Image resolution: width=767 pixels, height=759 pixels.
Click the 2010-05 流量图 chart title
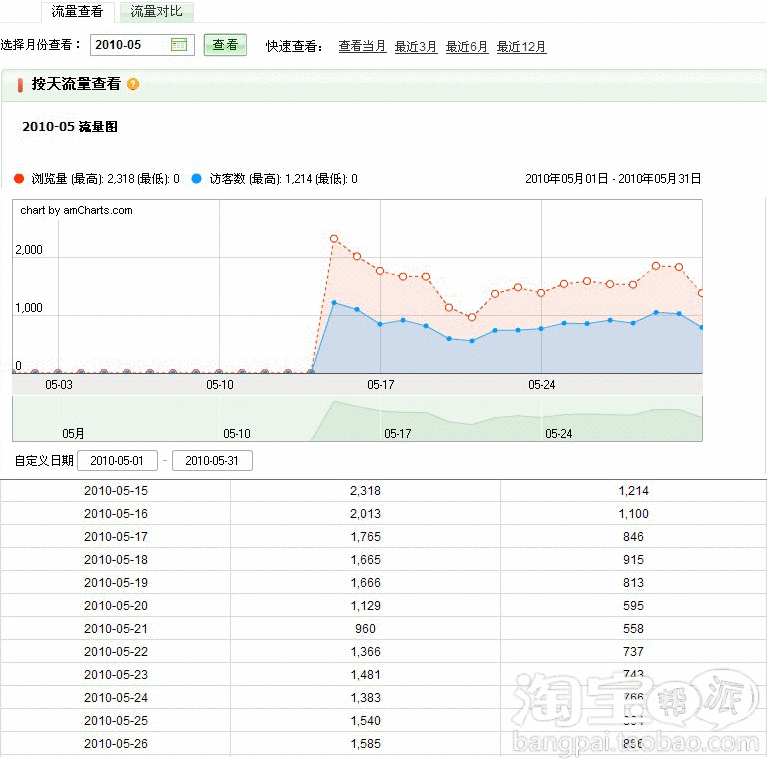(x=70, y=127)
